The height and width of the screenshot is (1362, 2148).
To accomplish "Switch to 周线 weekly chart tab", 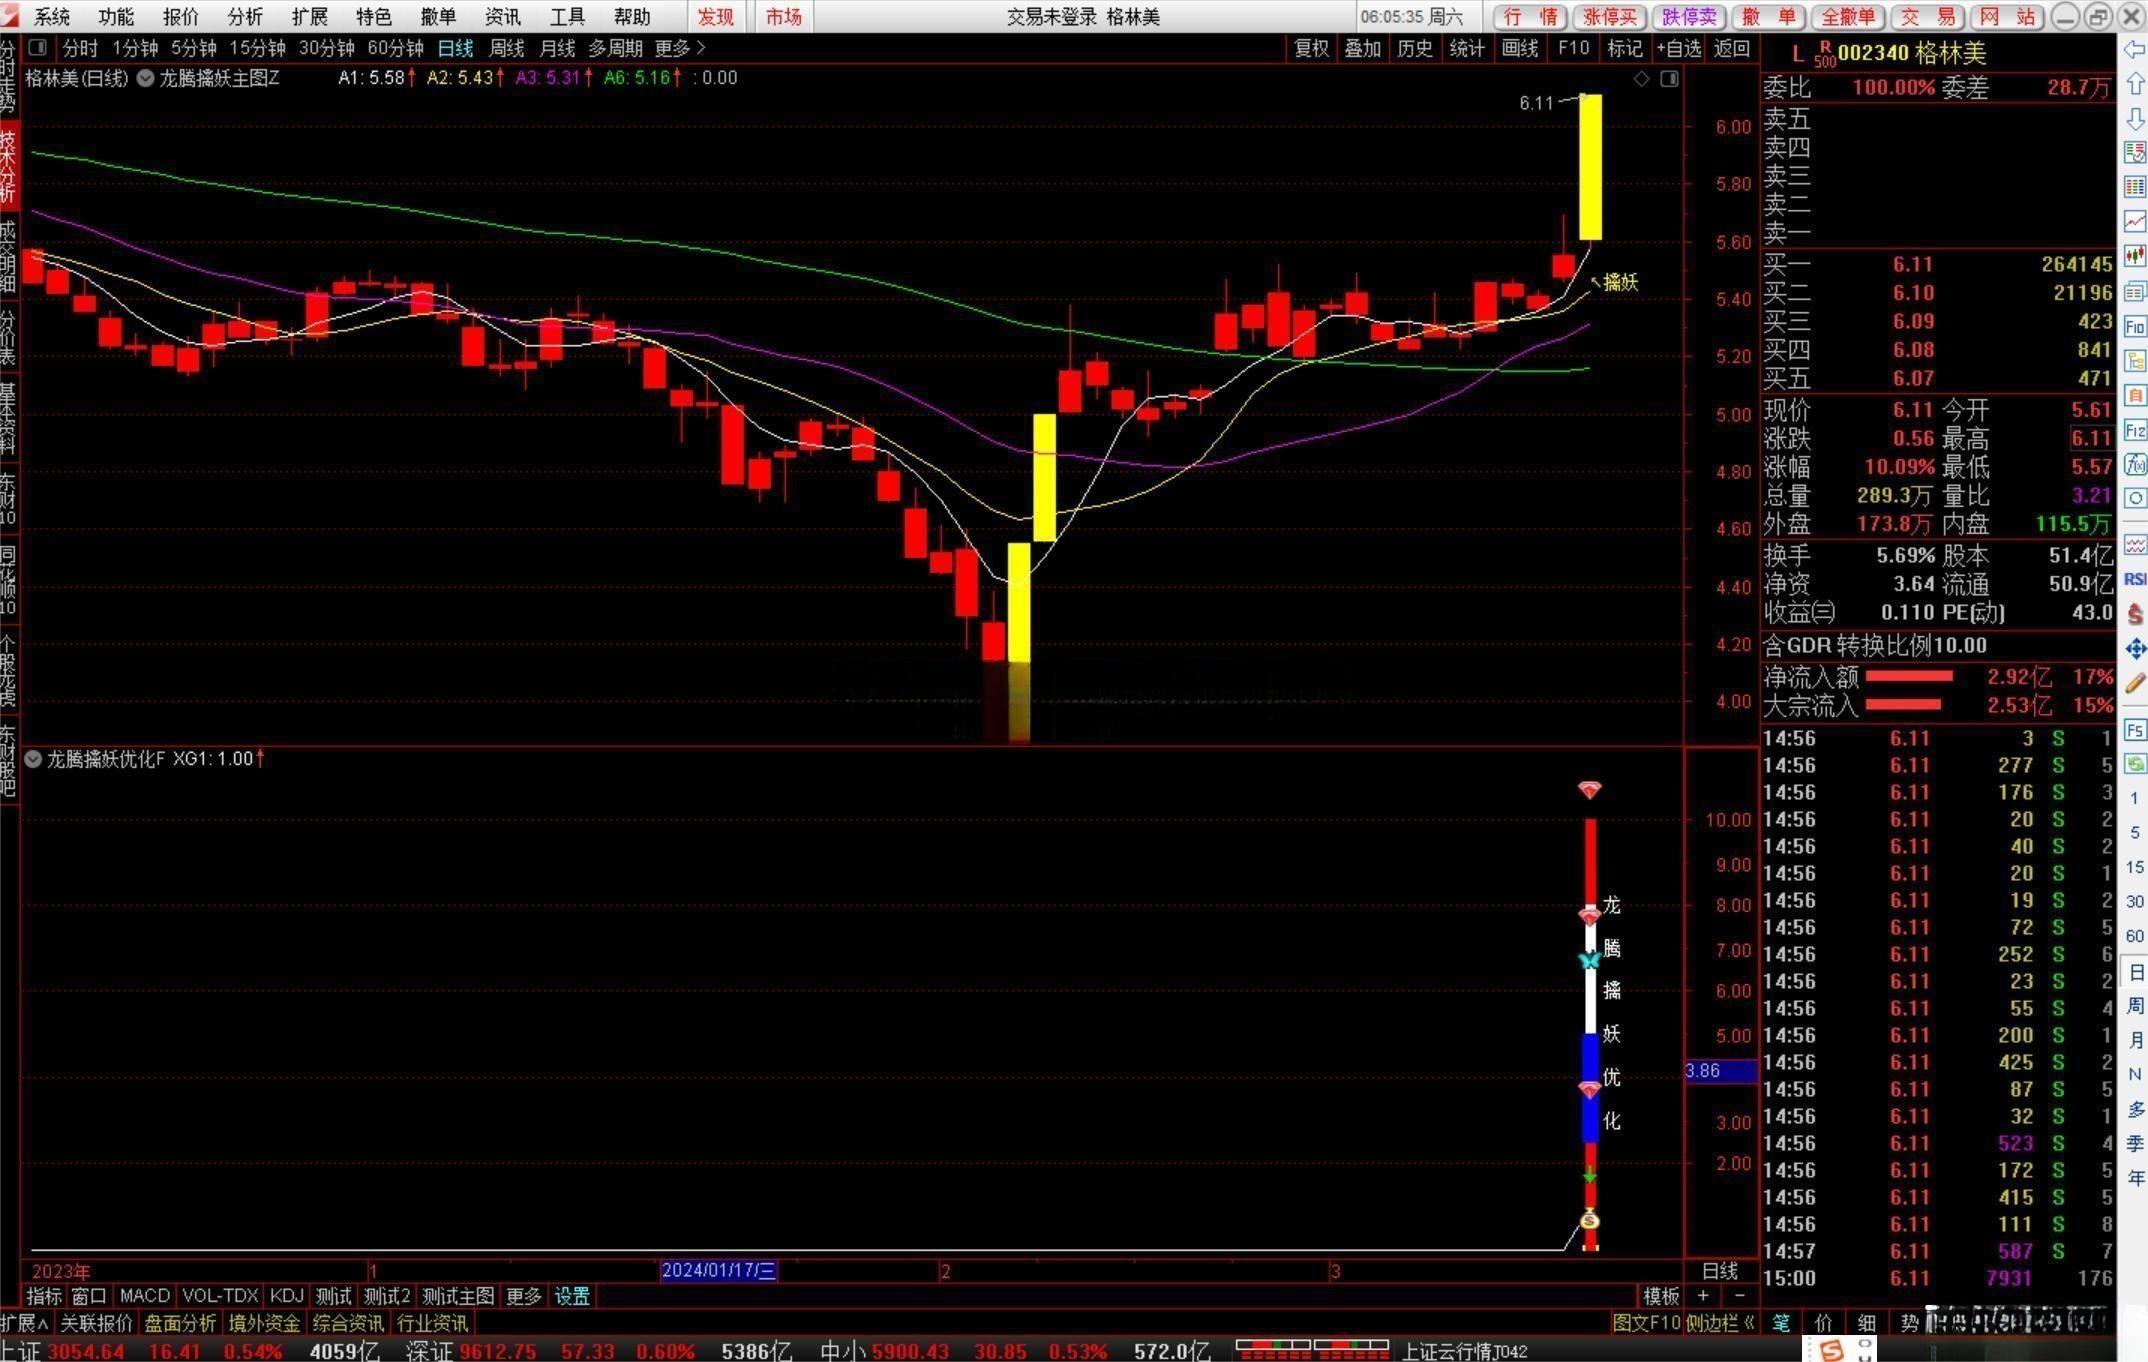I will [x=507, y=48].
